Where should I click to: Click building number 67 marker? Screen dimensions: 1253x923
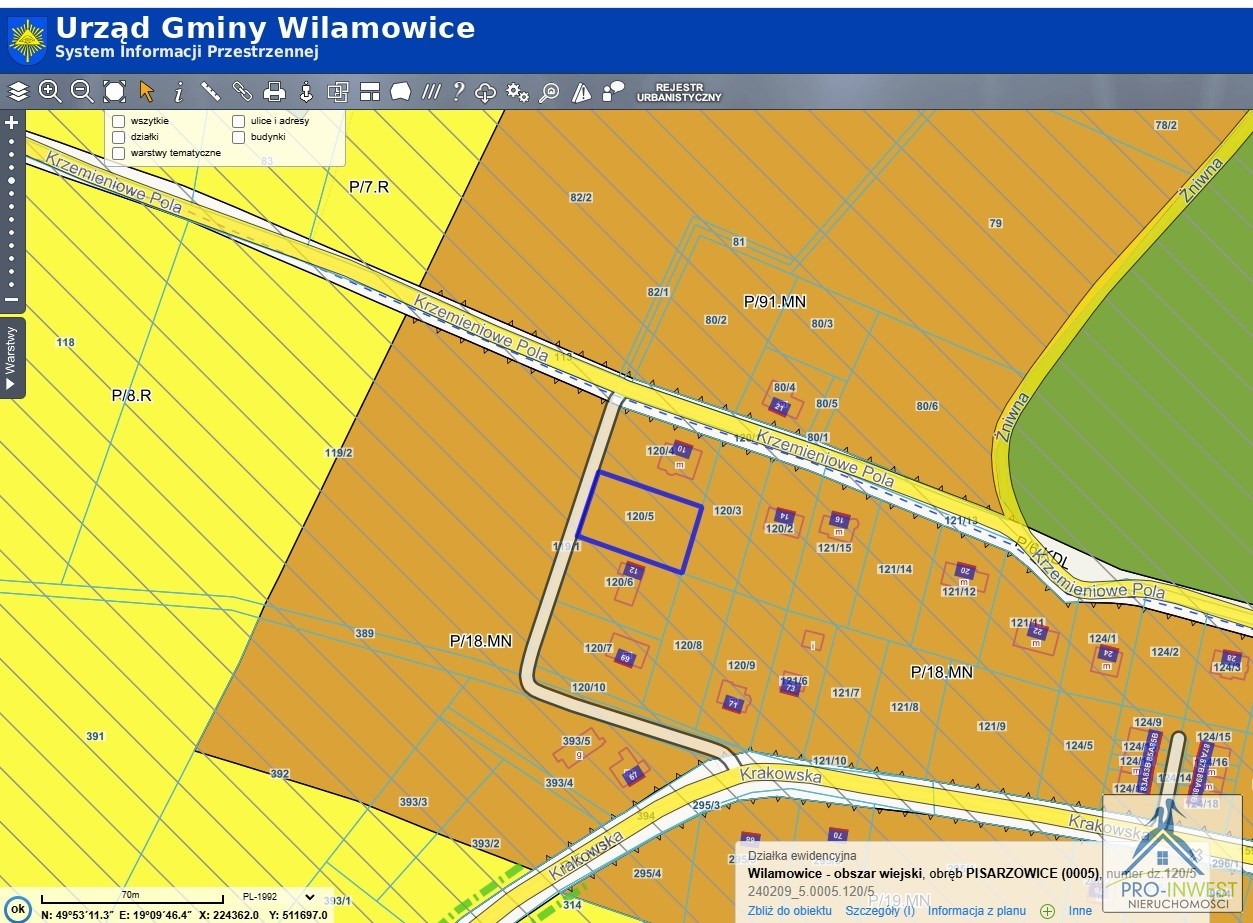(632, 776)
